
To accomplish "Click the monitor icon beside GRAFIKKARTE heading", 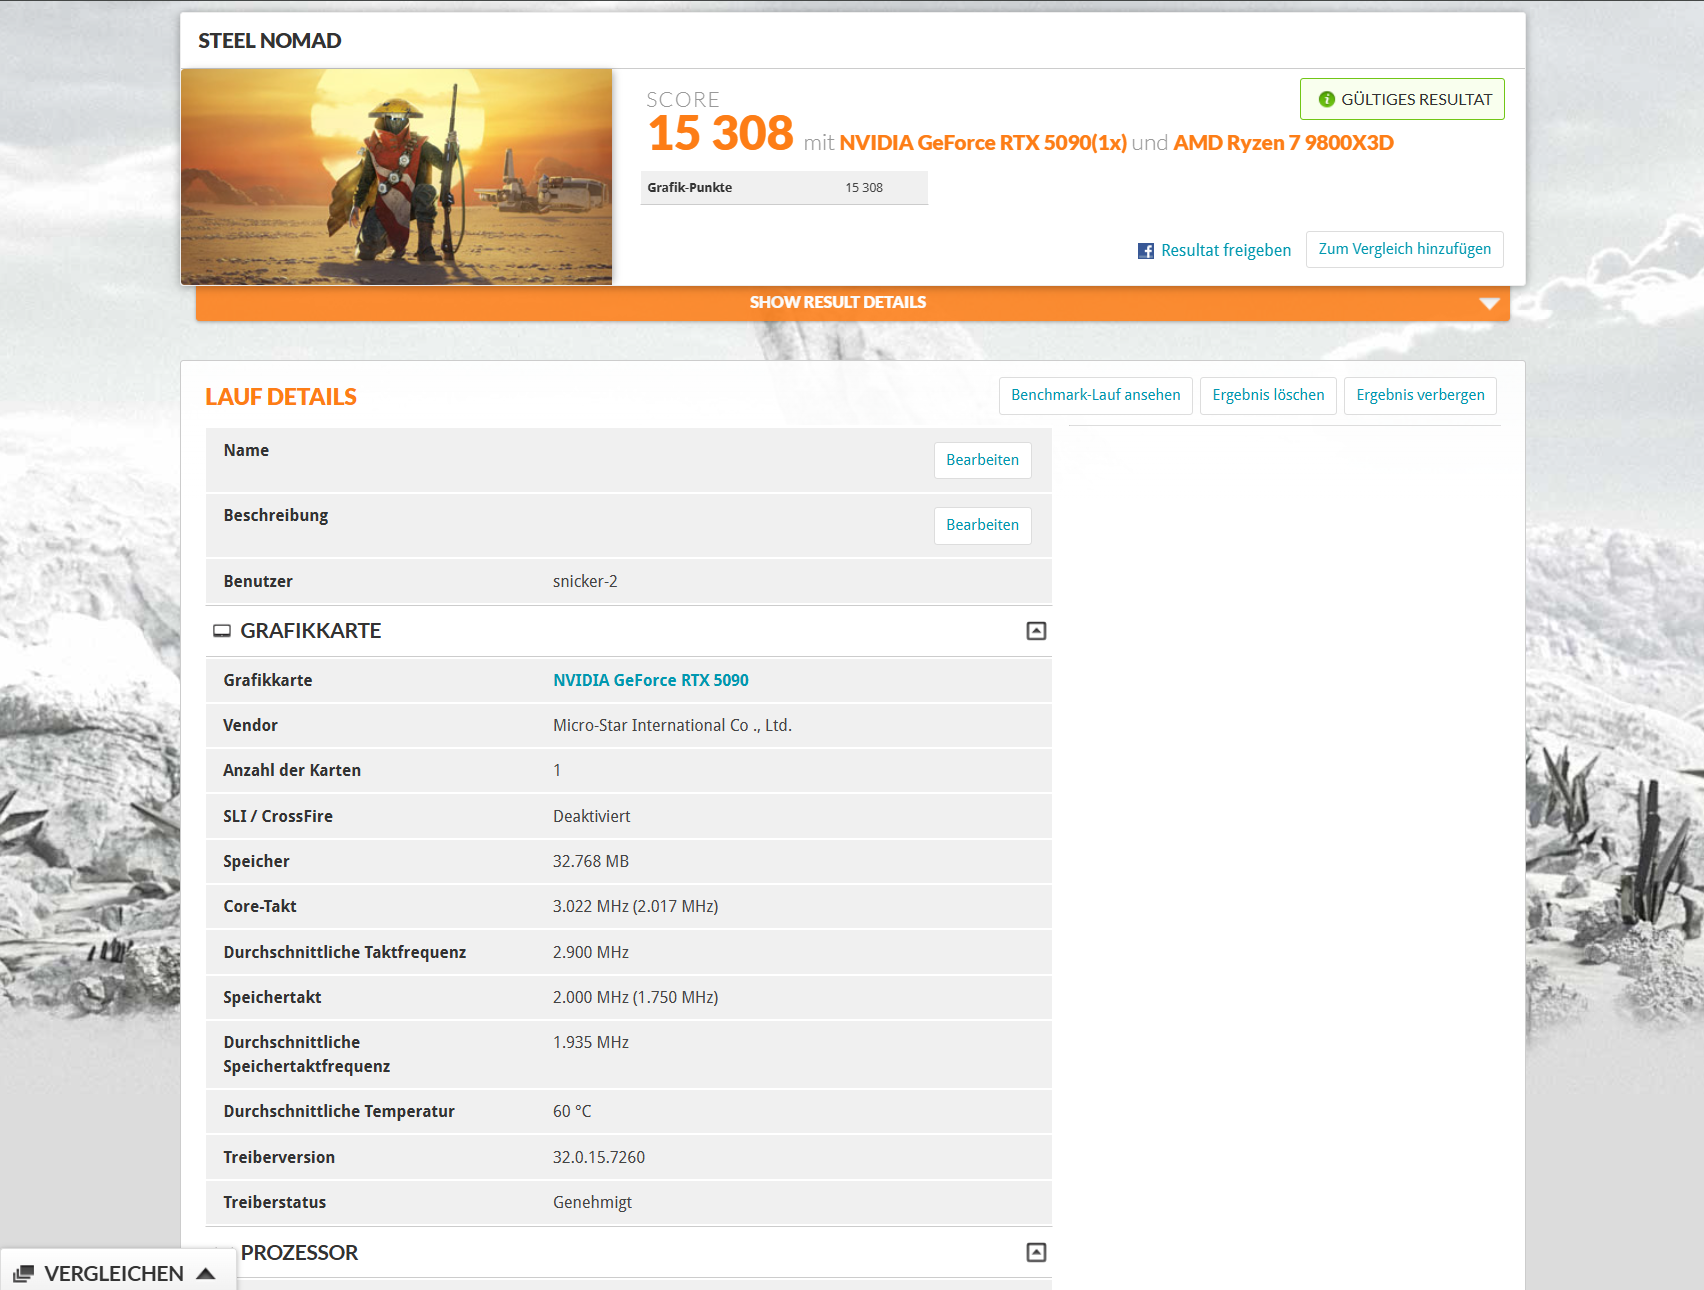I will click(x=222, y=630).
